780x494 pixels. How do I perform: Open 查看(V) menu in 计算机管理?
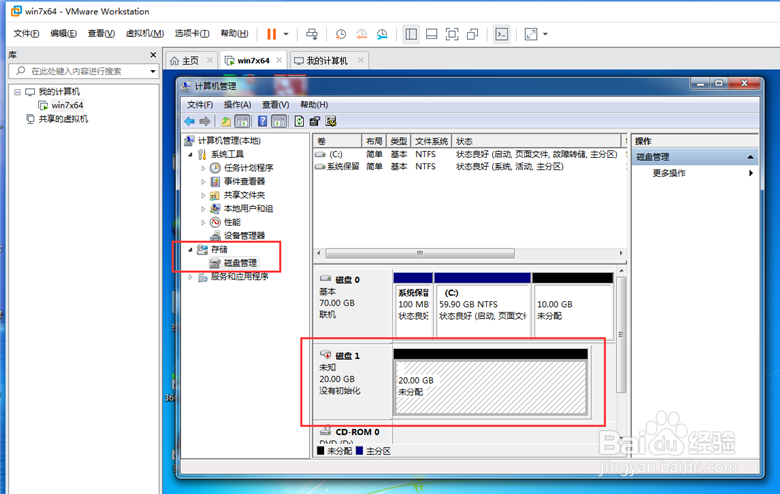click(276, 104)
